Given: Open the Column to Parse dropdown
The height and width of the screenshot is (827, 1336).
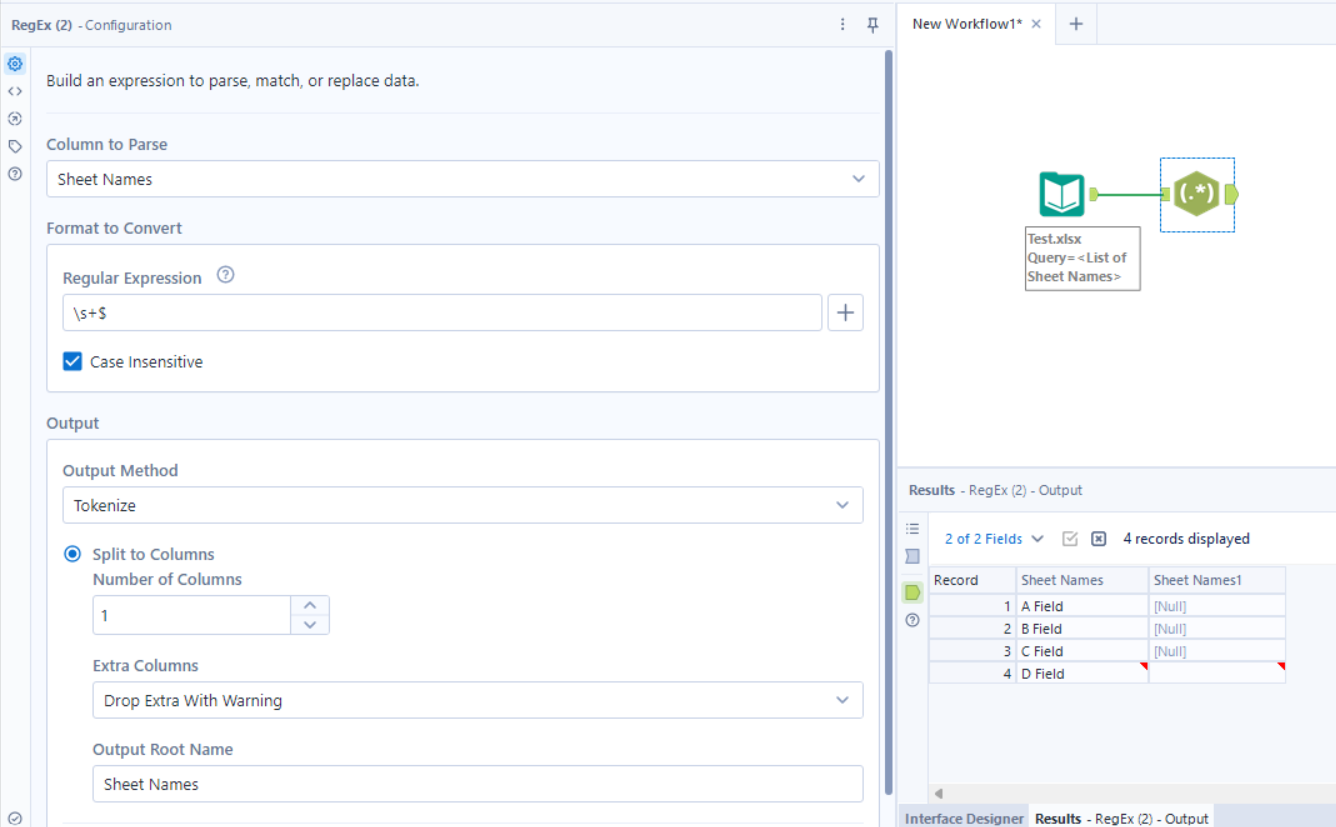Looking at the screenshot, I should coord(462,179).
